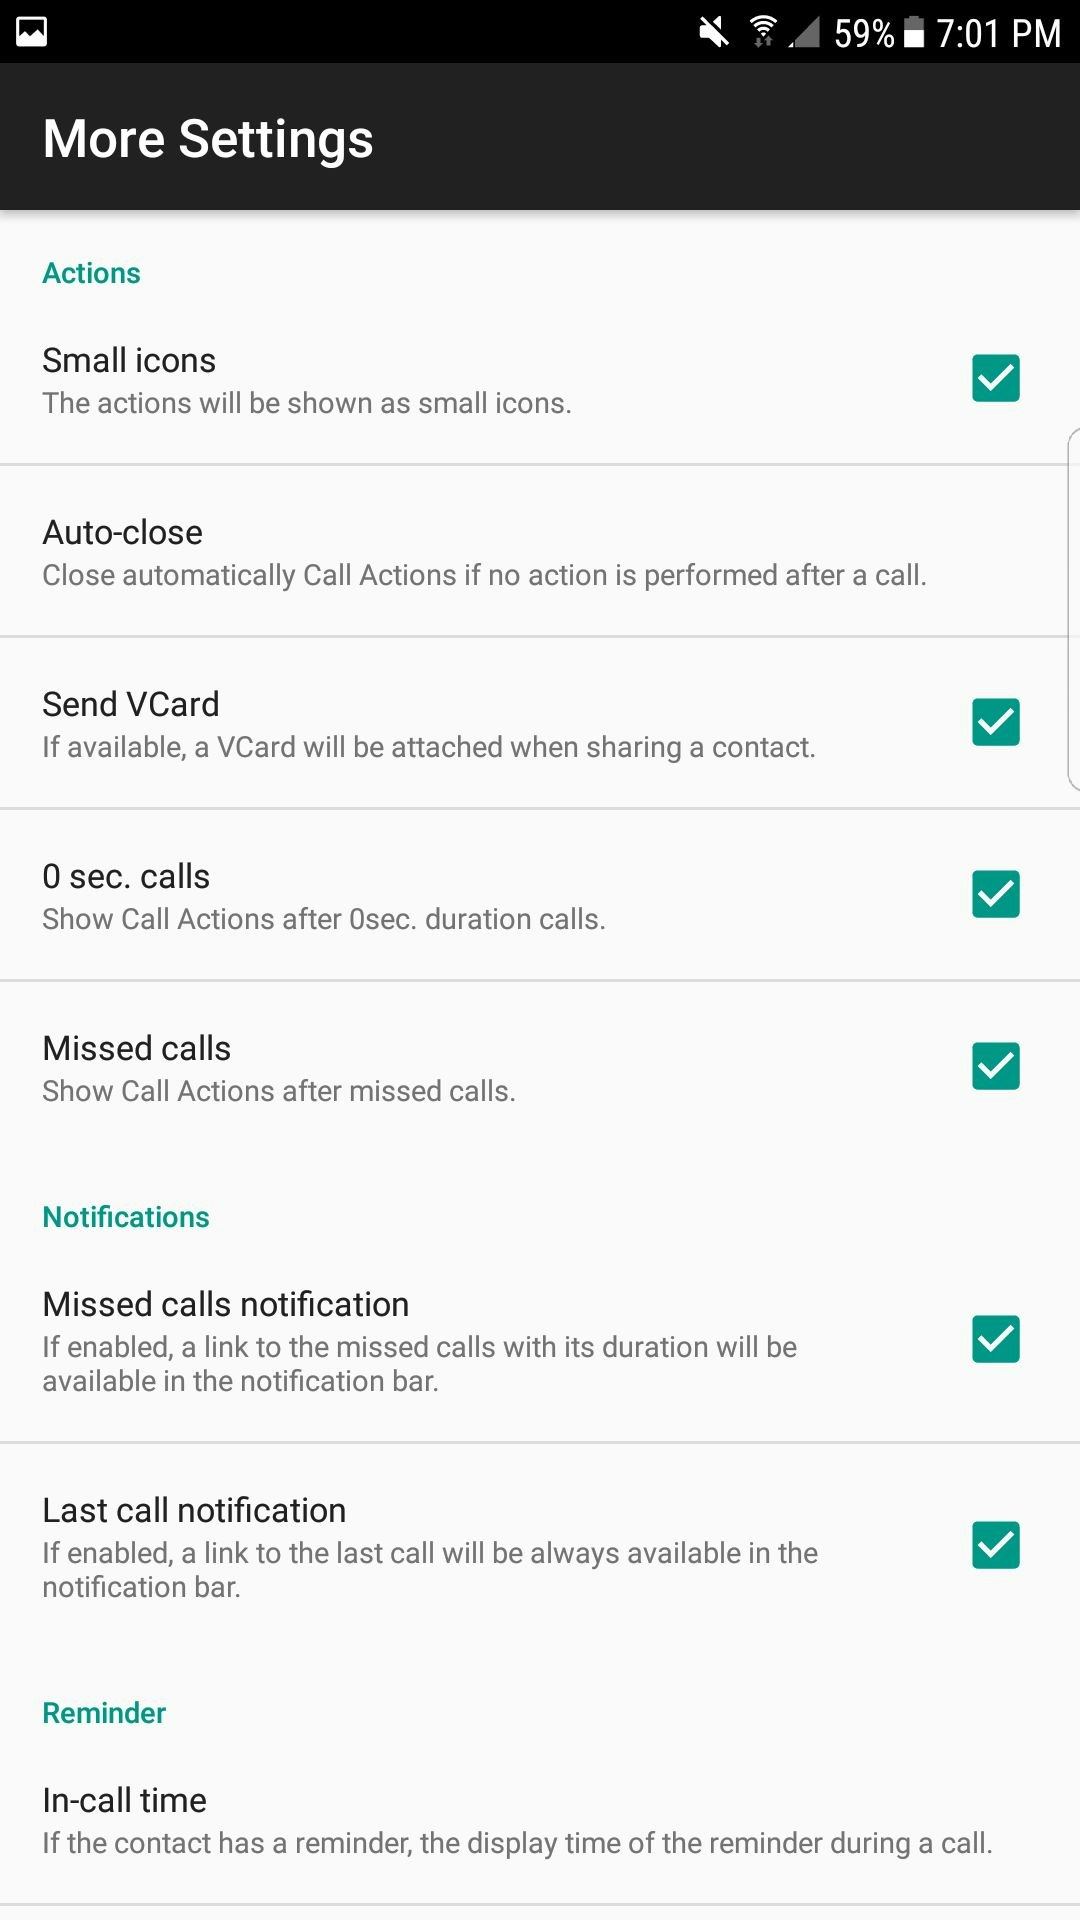Viewport: 1080px width, 1920px height.
Task: Uncheck Last call notification
Action: tap(995, 1546)
